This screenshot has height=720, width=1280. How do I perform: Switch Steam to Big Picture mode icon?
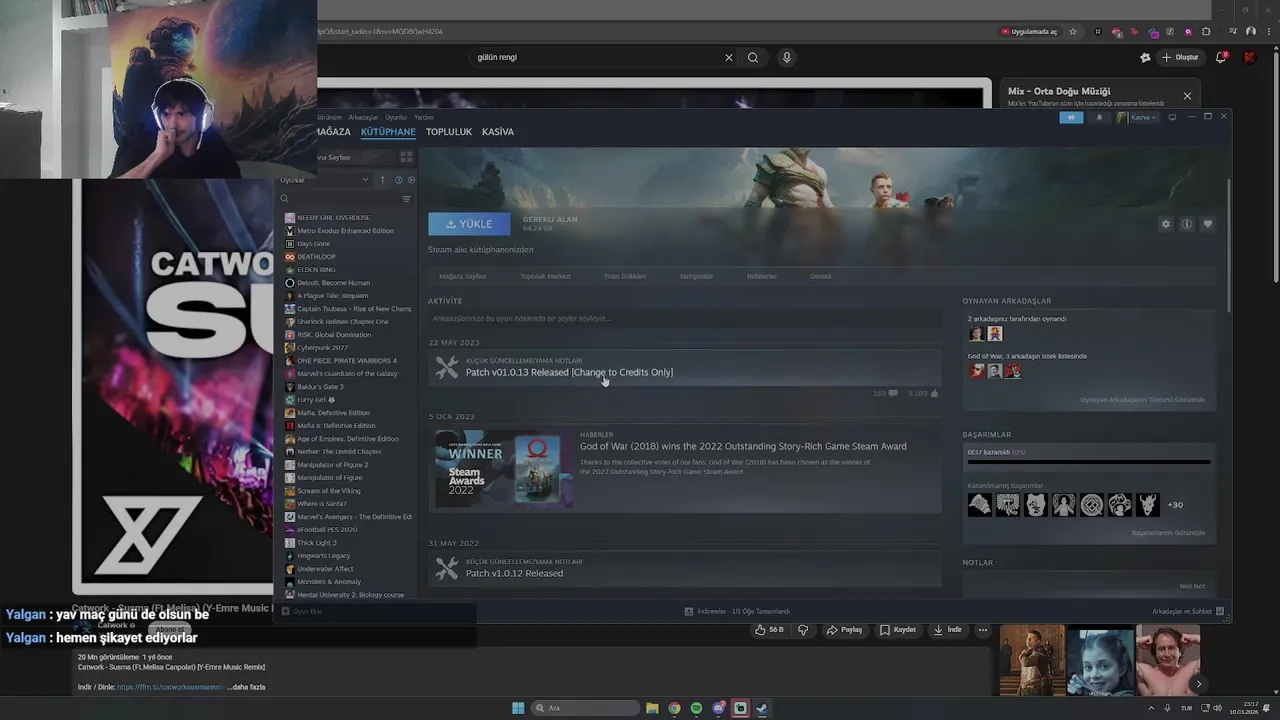1172,117
